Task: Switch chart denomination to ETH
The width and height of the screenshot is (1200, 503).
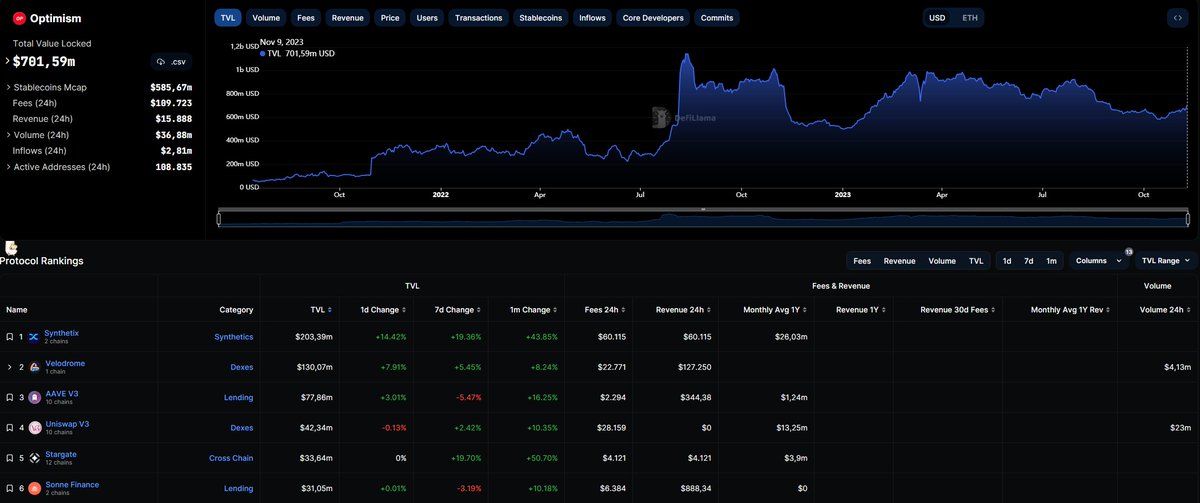Action: click(970, 18)
